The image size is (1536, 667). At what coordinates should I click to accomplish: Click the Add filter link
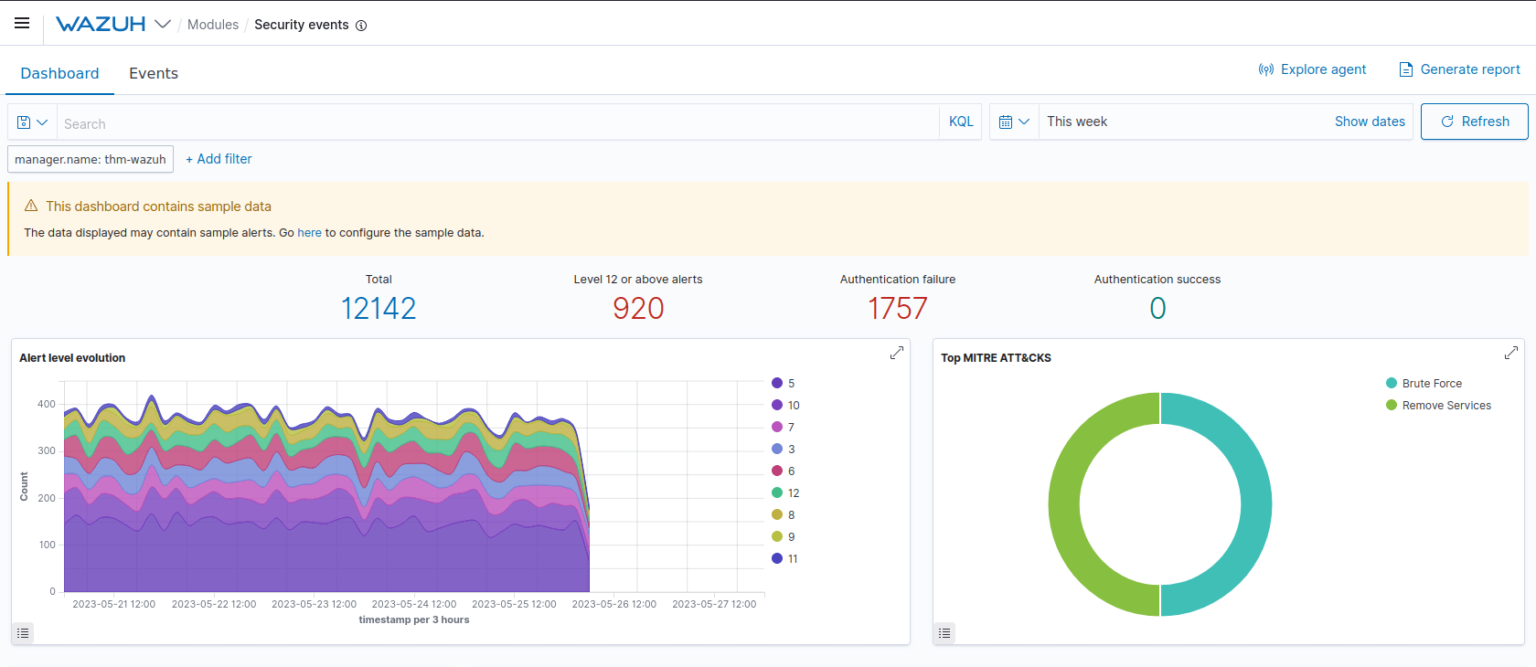coord(219,159)
